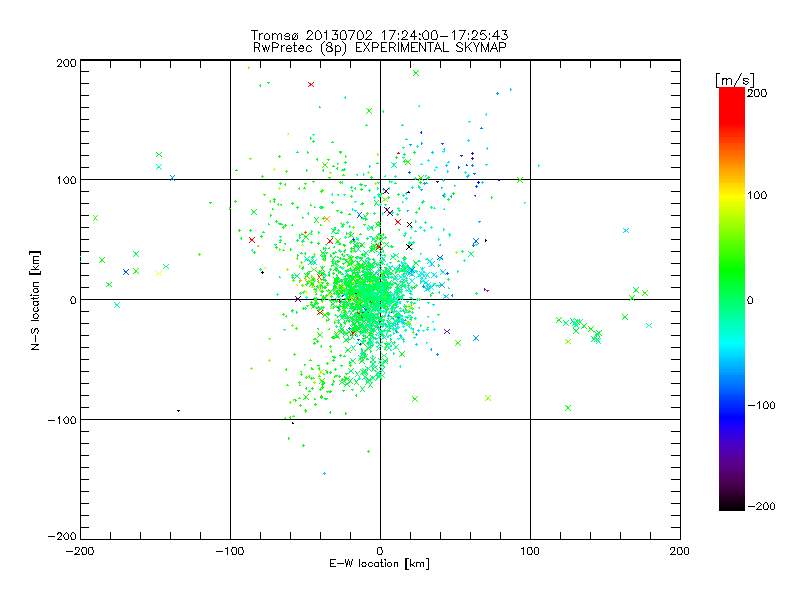Click the '0' label on the colorbar

point(750,300)
